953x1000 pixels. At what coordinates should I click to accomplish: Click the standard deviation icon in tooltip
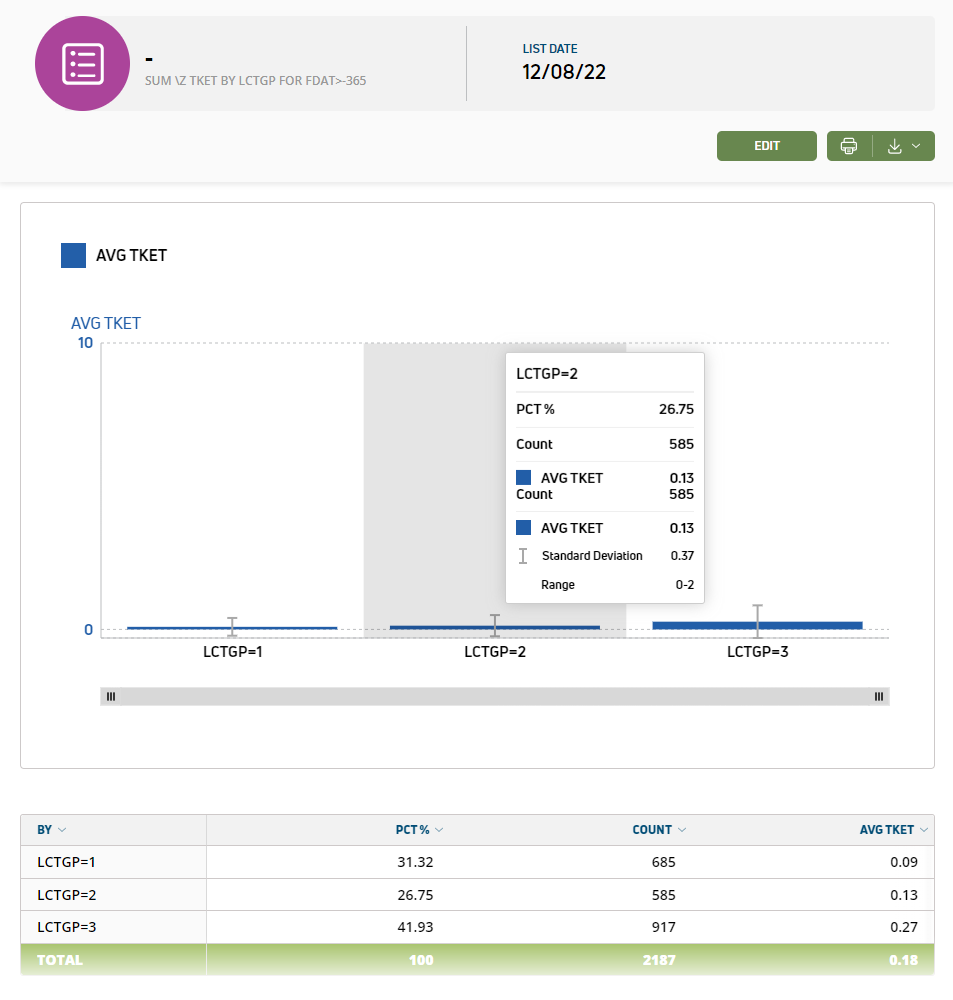(523, 556)
